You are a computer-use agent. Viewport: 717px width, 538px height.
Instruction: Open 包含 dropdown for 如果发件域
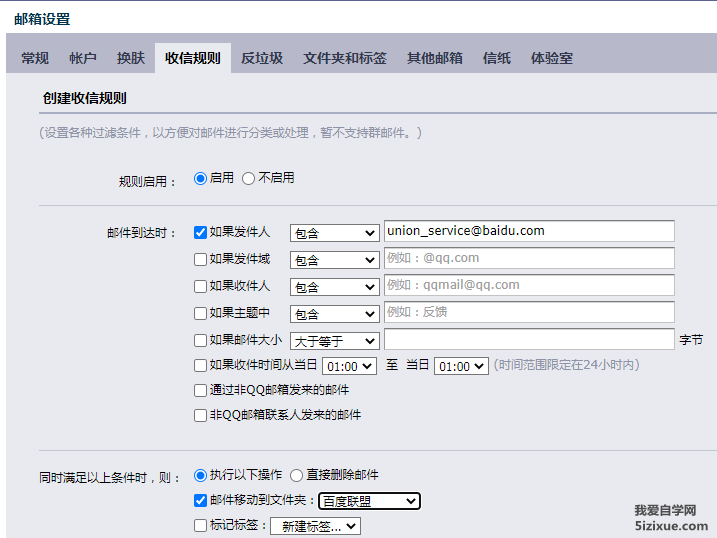coord(335,260)
